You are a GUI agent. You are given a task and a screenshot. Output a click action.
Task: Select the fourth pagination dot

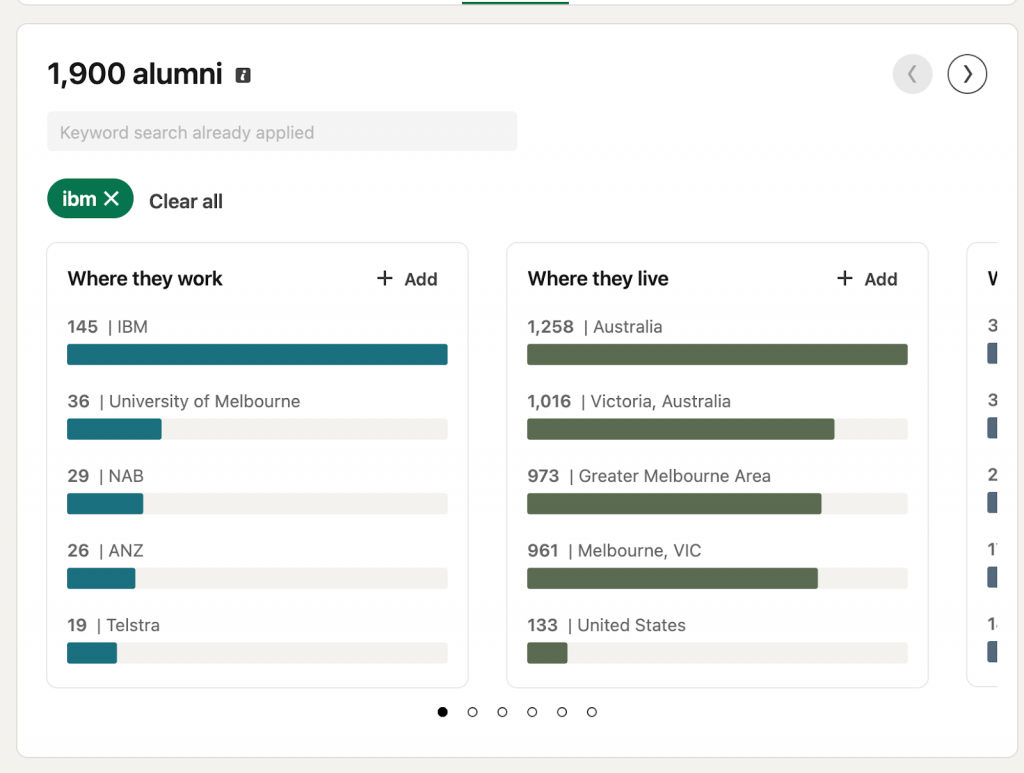532,712
